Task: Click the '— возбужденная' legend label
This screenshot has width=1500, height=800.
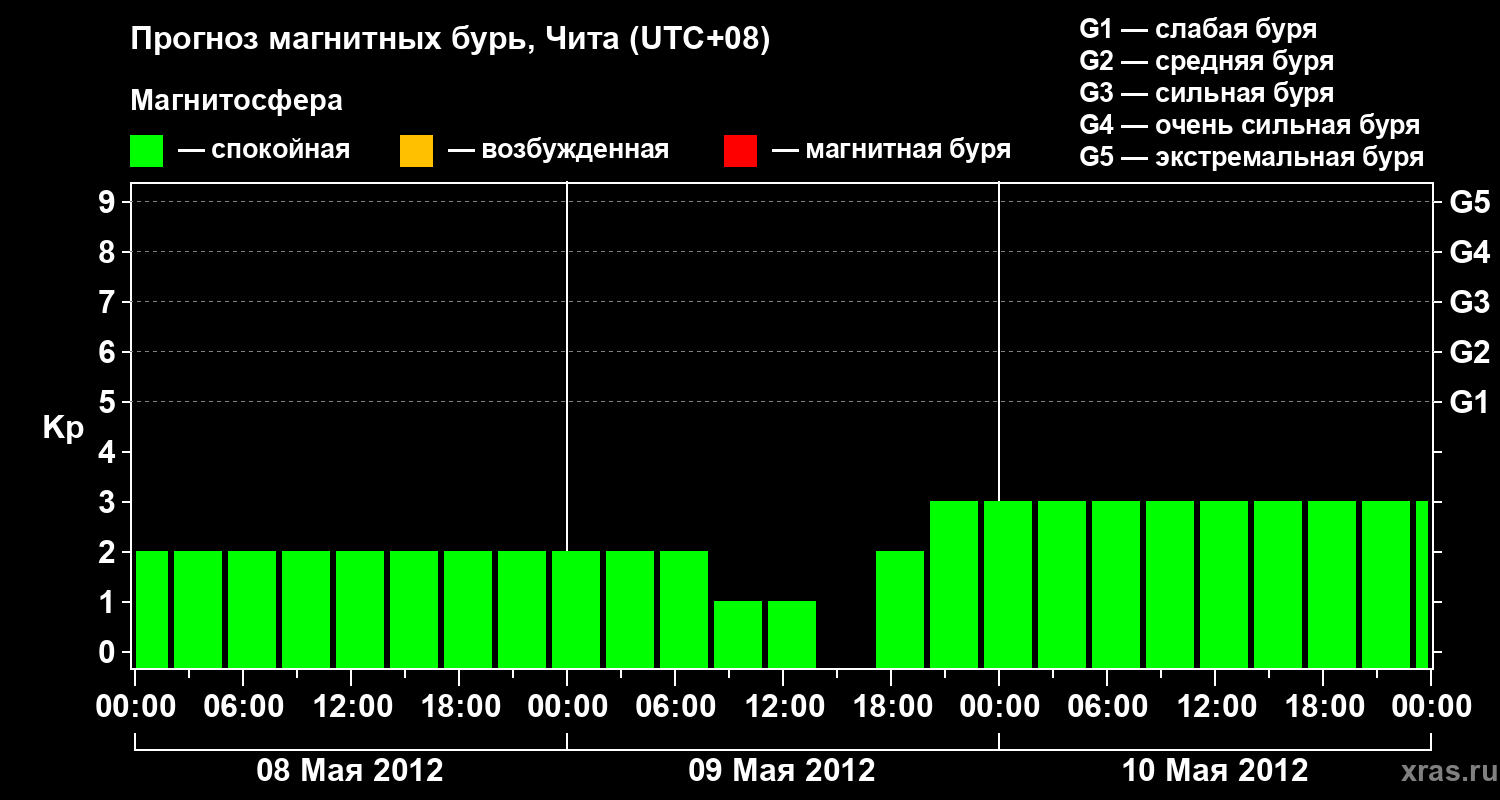Action: click(558, 150)
